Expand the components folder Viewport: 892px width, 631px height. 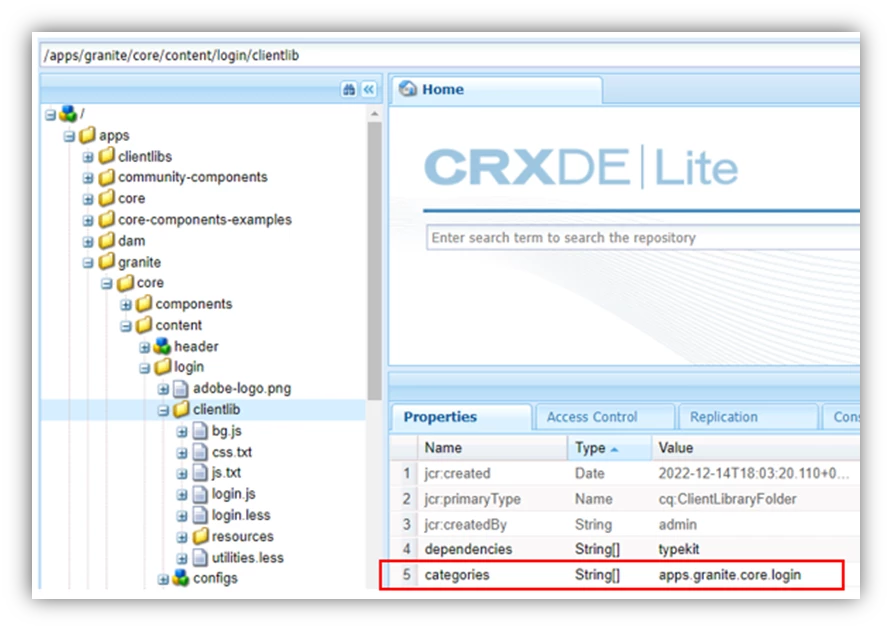(126, 305)
